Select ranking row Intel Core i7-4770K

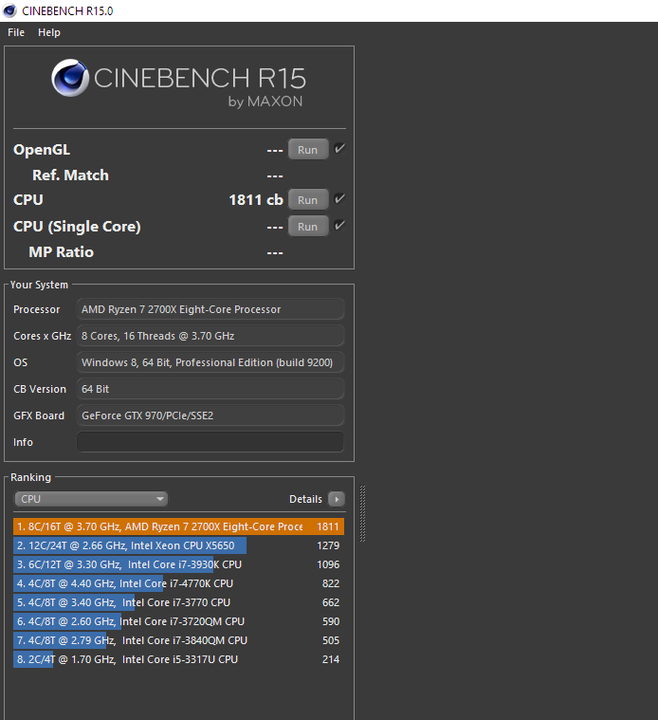pos(179,584)
